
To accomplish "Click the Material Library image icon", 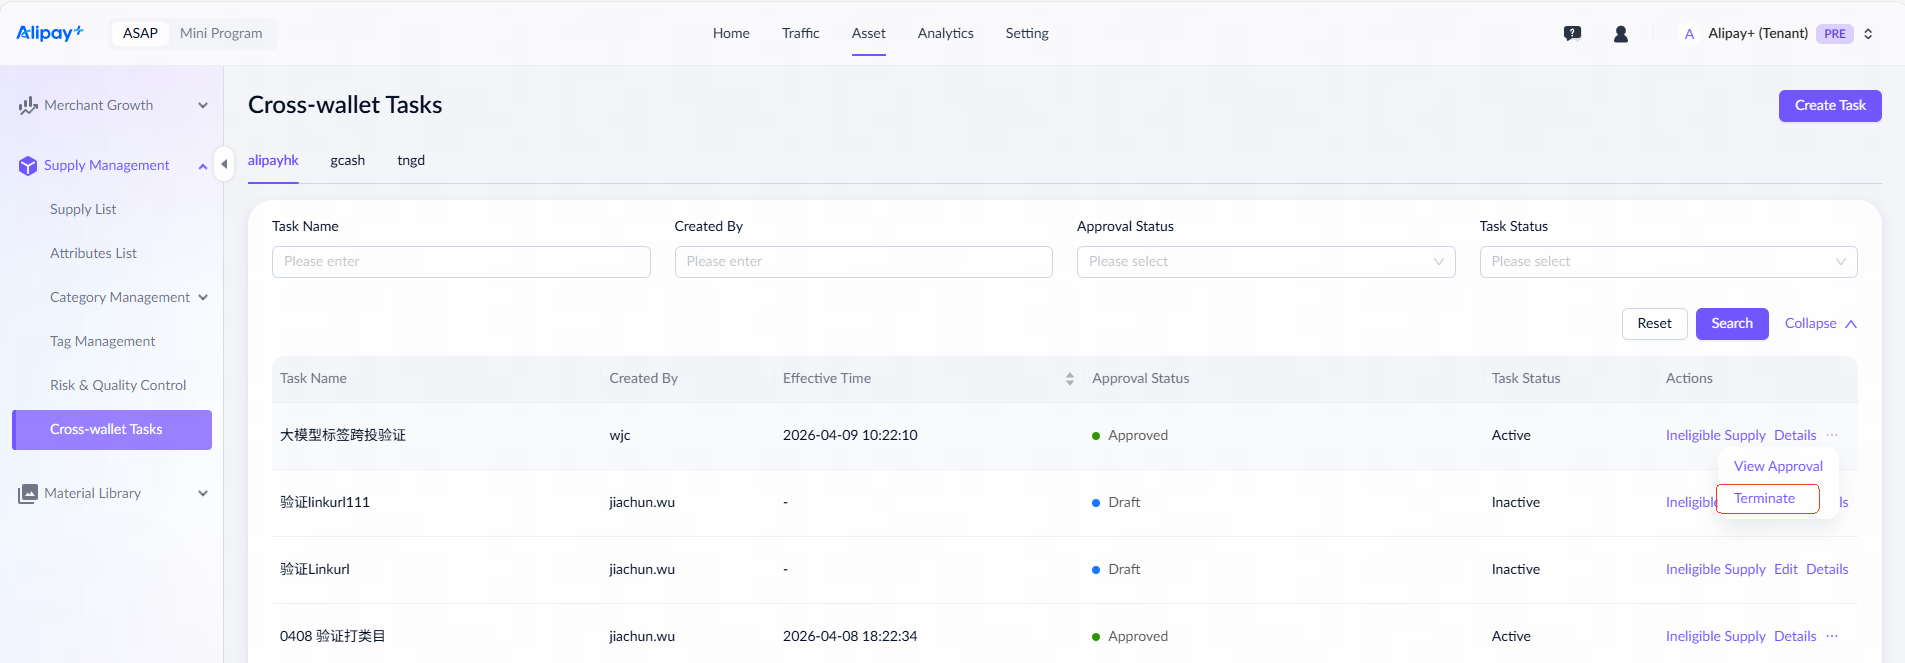I will click(28, 494).
